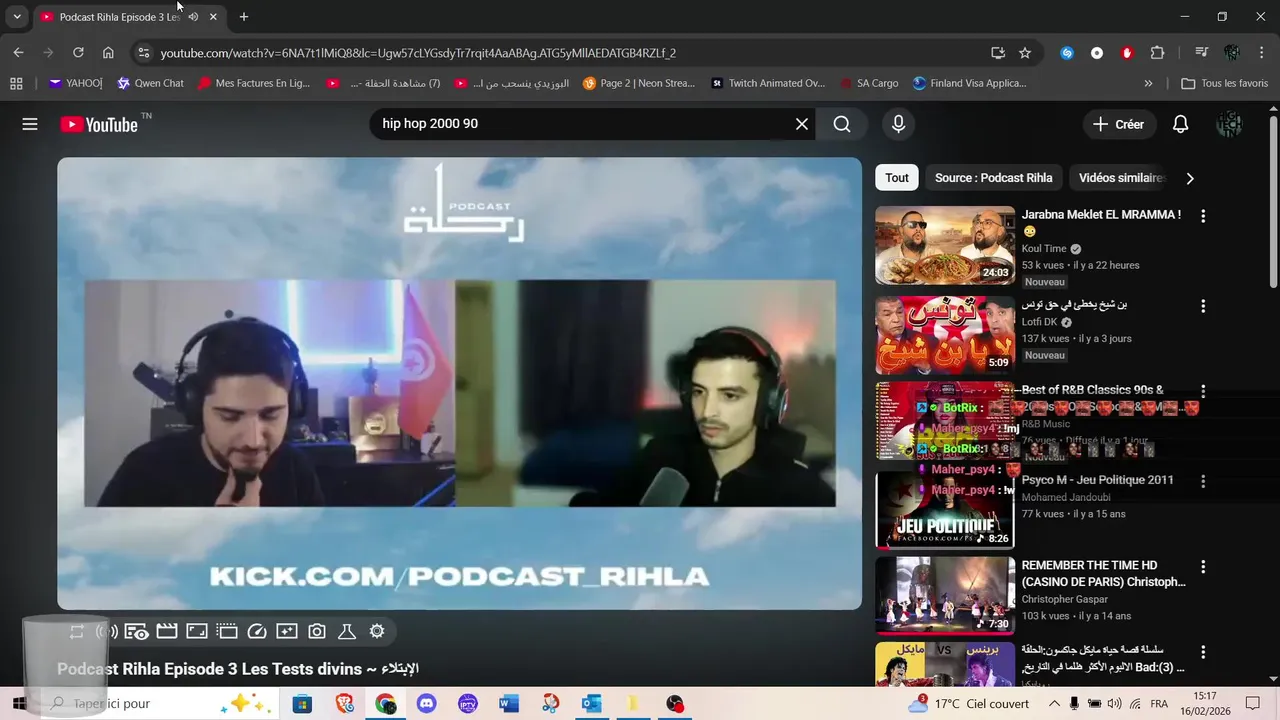Go back in the browser
Screen dimensions: 1280x720
(x=18, y=53)
